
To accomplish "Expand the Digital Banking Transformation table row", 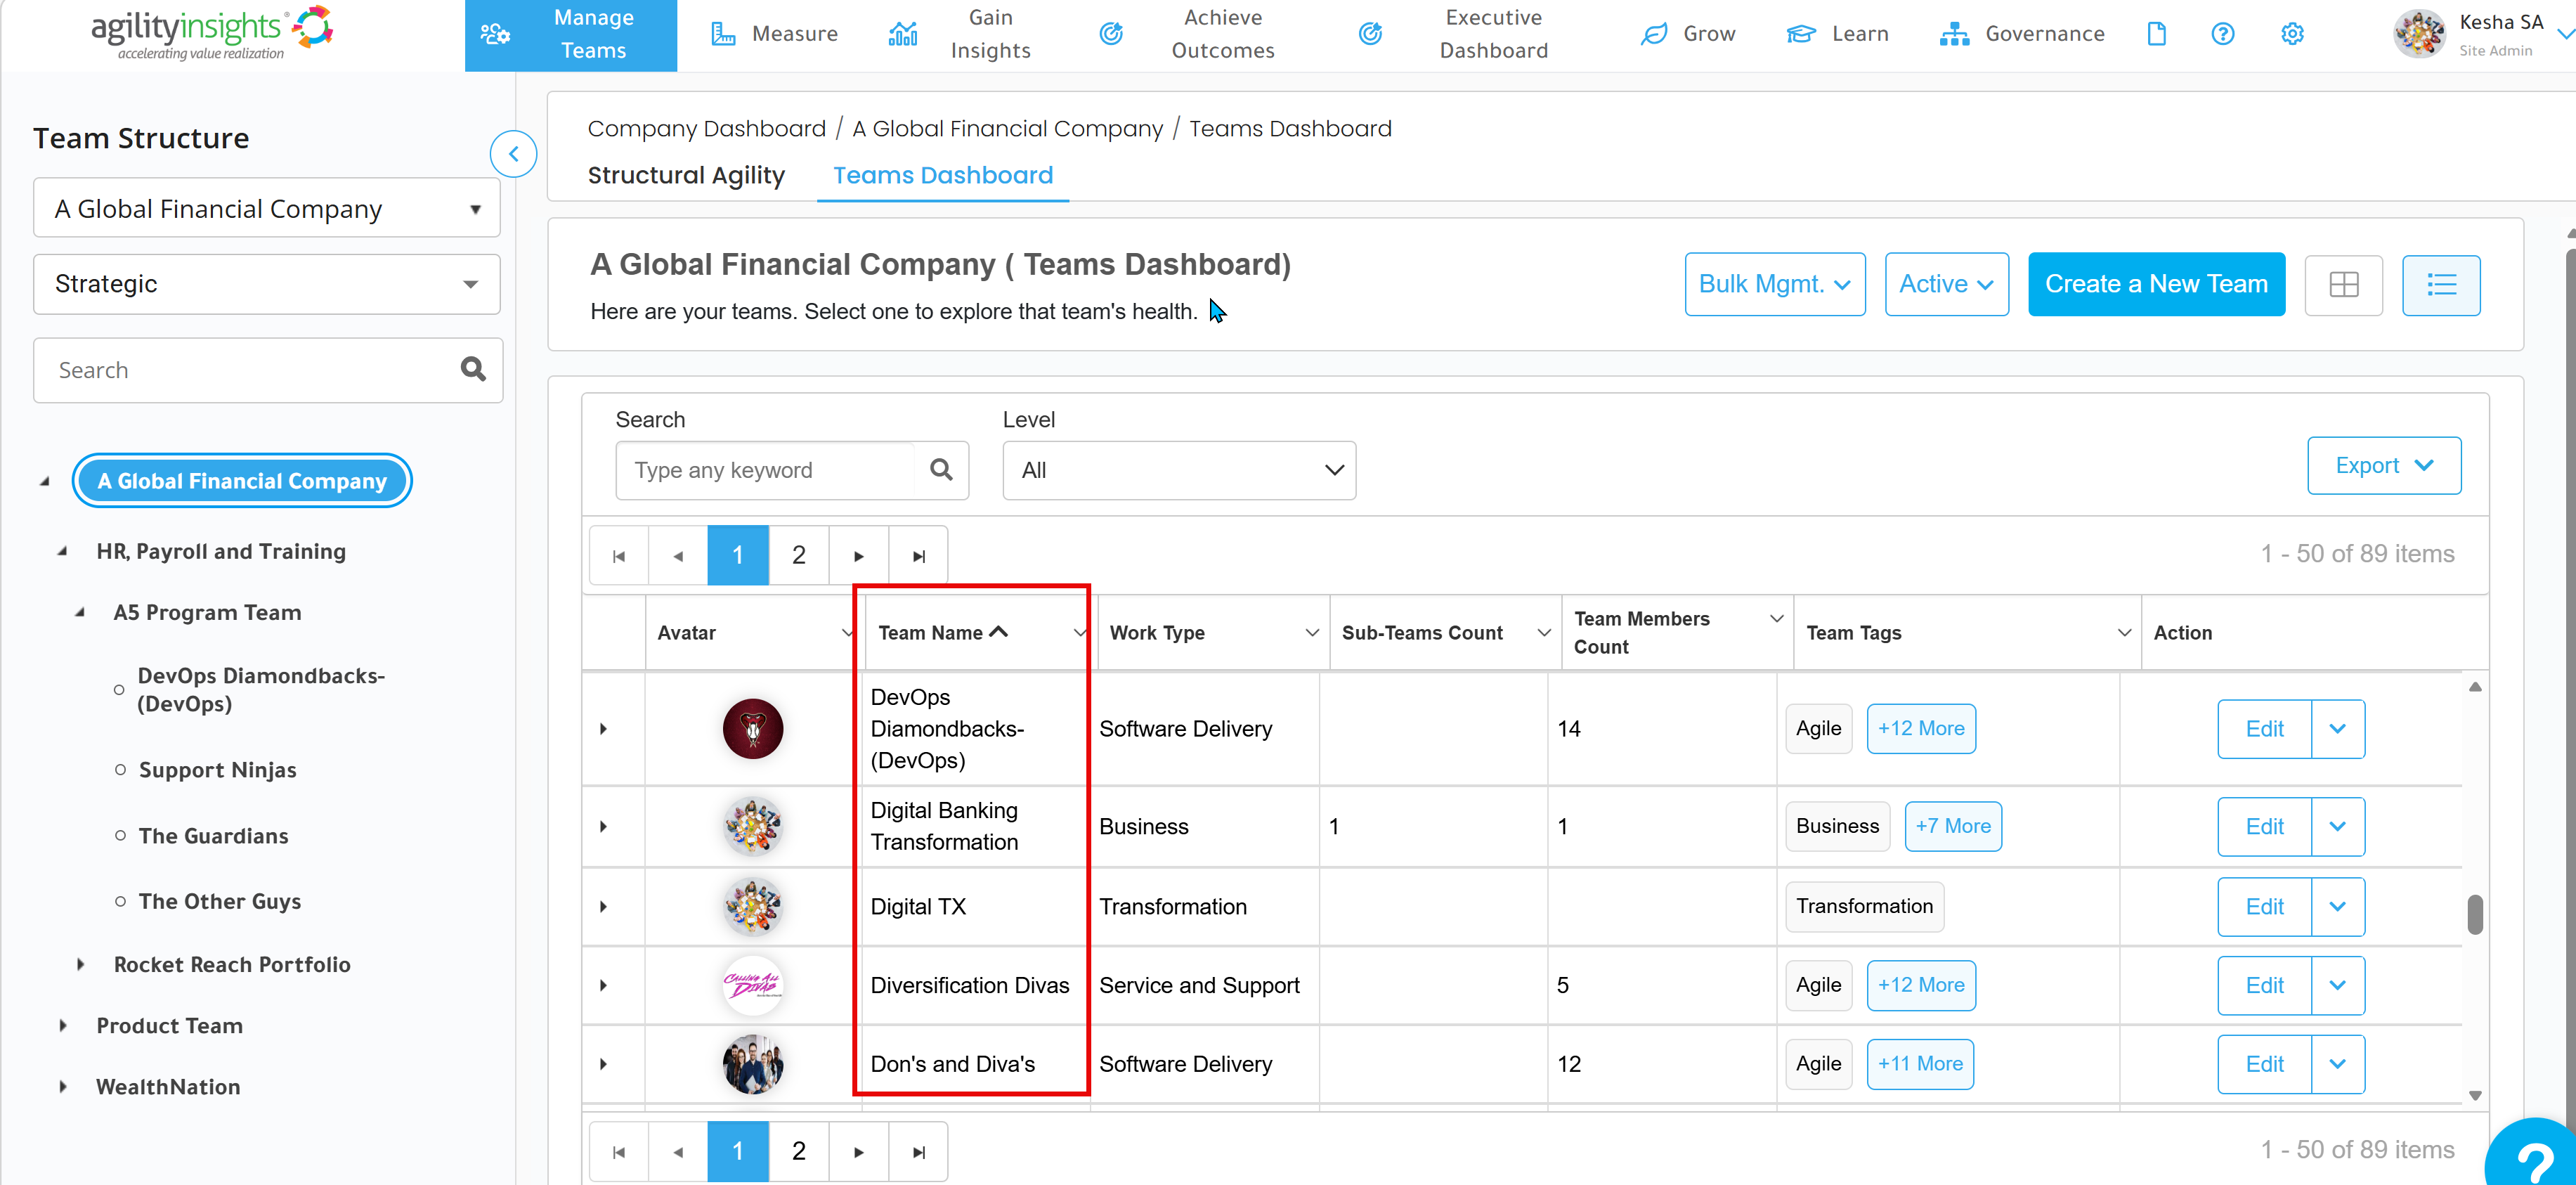I will tap(603, 827).
